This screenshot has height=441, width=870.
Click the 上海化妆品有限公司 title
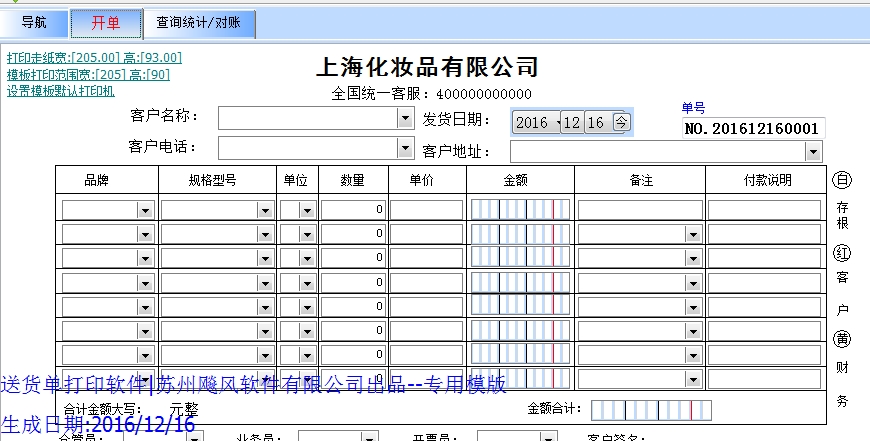tap(428, 67)
